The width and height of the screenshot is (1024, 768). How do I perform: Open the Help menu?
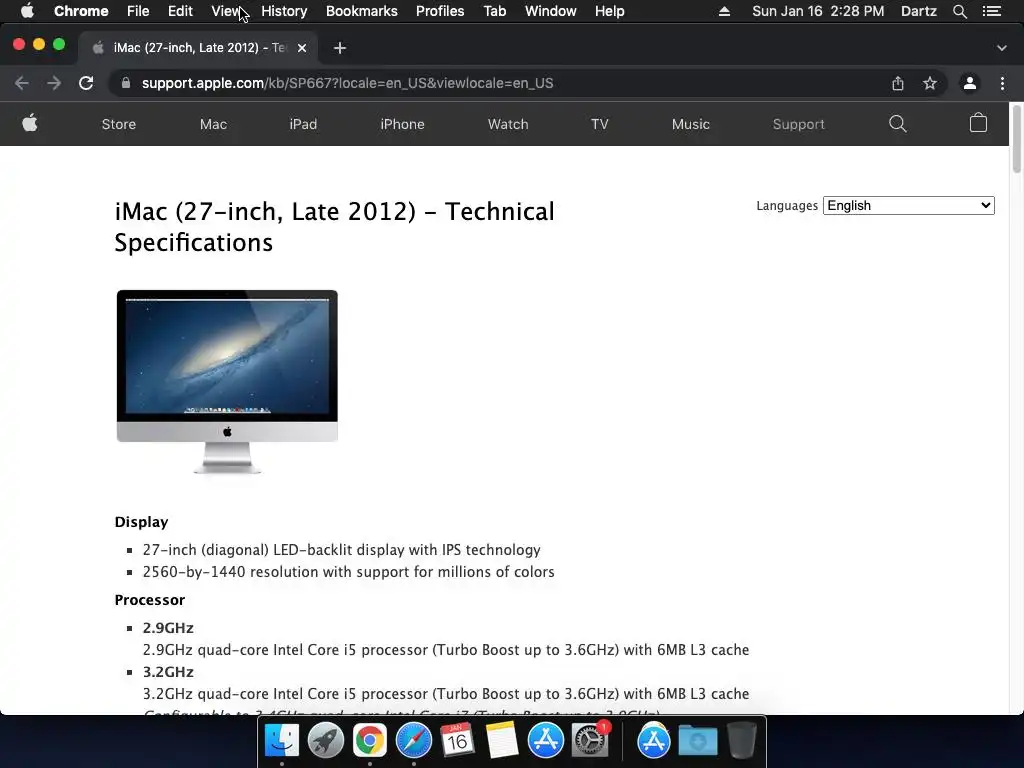(x=609, y=11)
